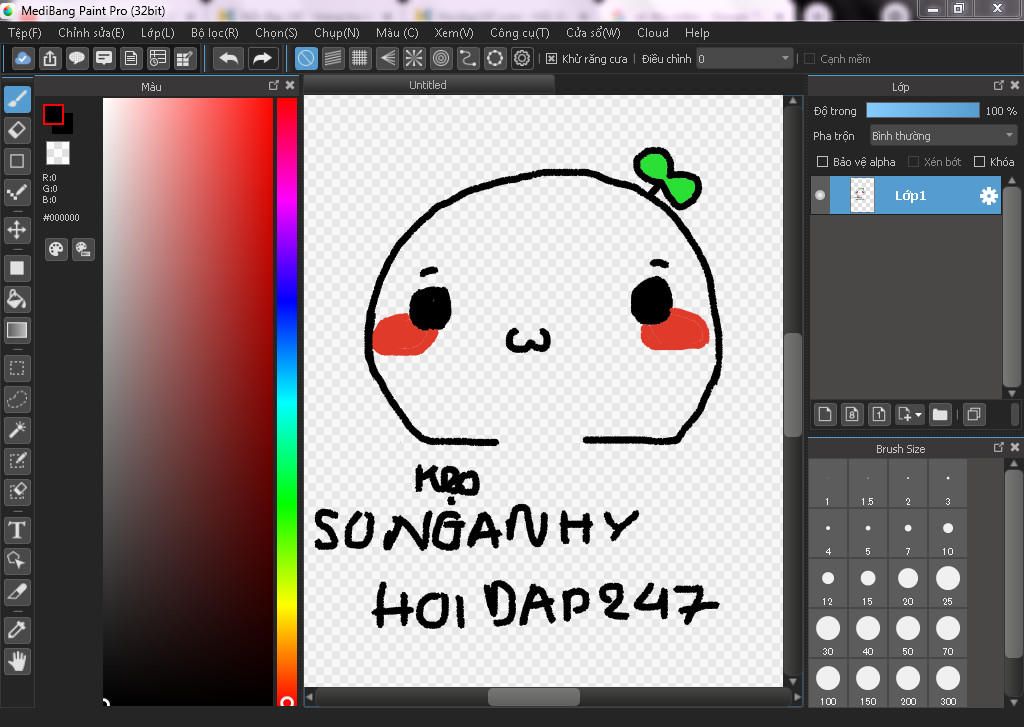The height and width of the screenshot is (727, 1024).
Task: Select the Text tool
Action: (18, 530)
